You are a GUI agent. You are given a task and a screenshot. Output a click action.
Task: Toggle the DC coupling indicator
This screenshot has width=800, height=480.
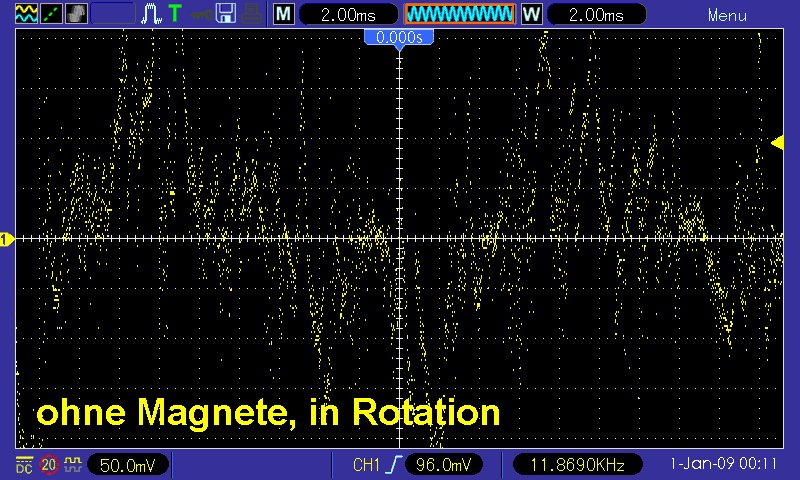[22, 465]
